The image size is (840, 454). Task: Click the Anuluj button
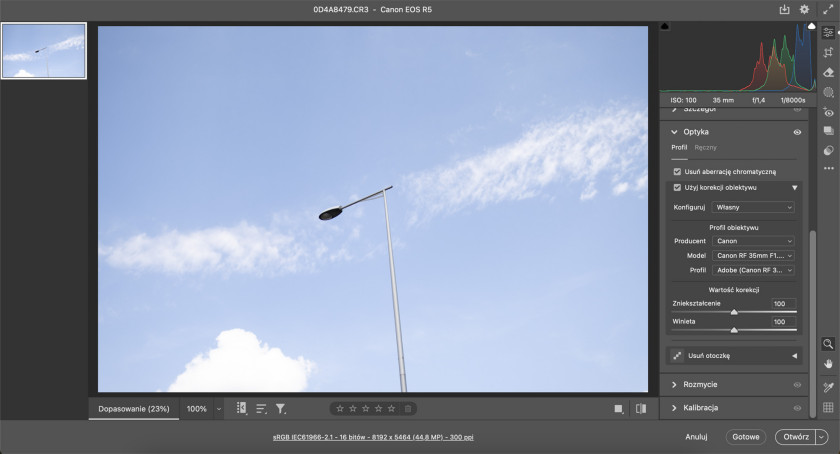point(696,437)
